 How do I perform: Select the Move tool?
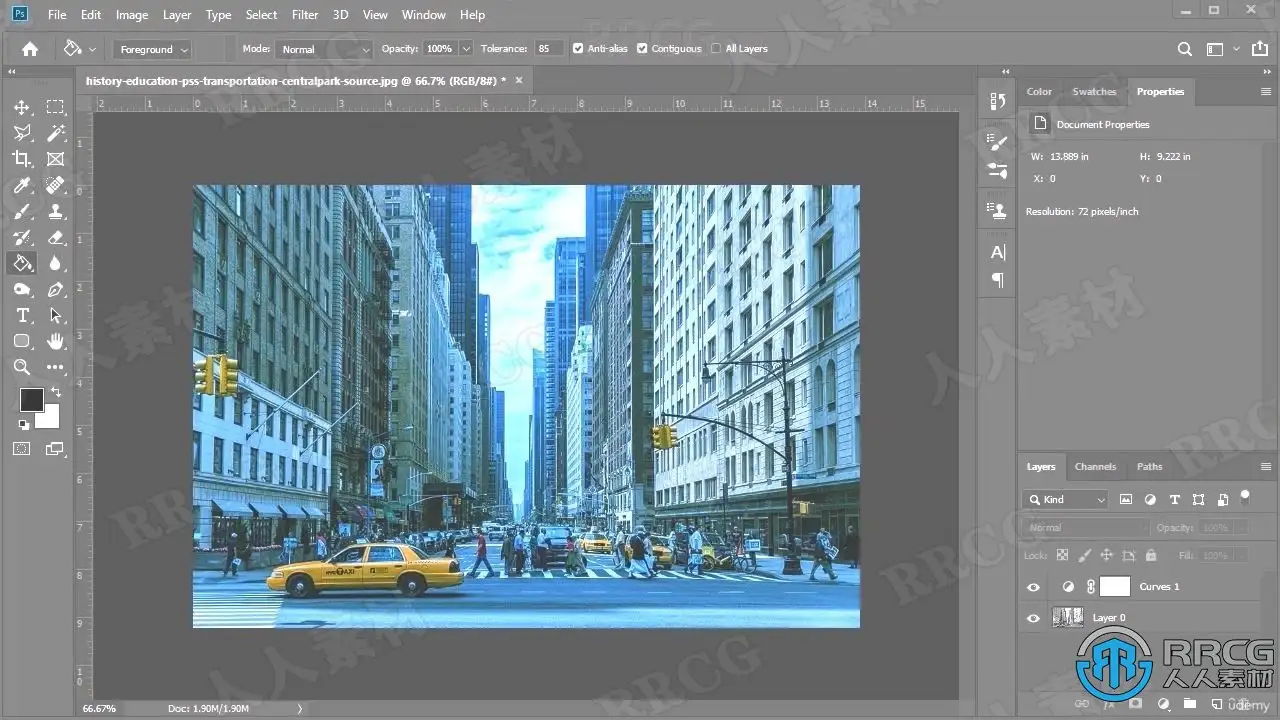click(x=22, y=107)
